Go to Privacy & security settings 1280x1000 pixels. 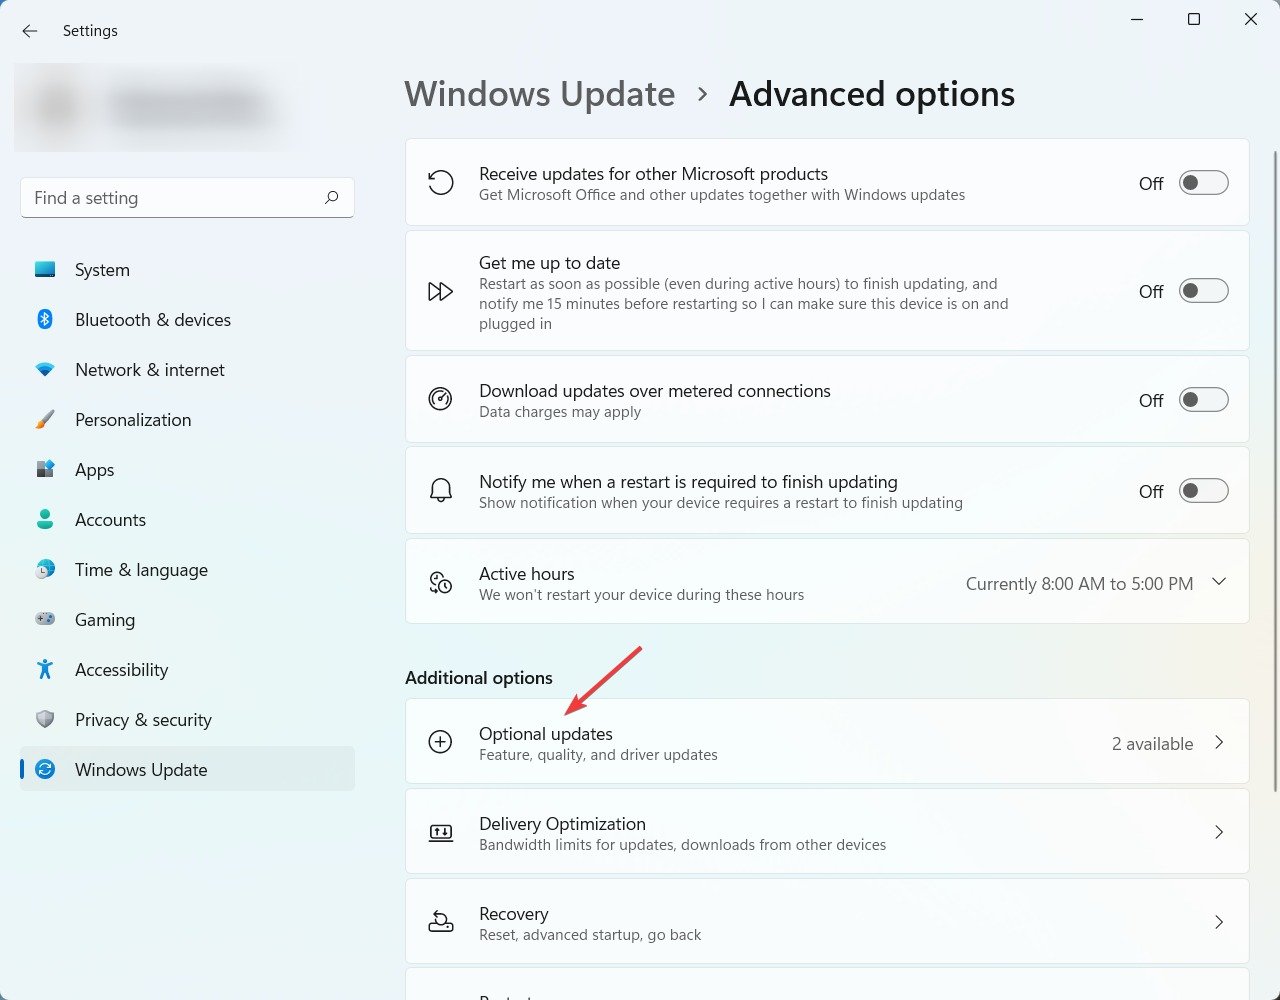[187, 720]
